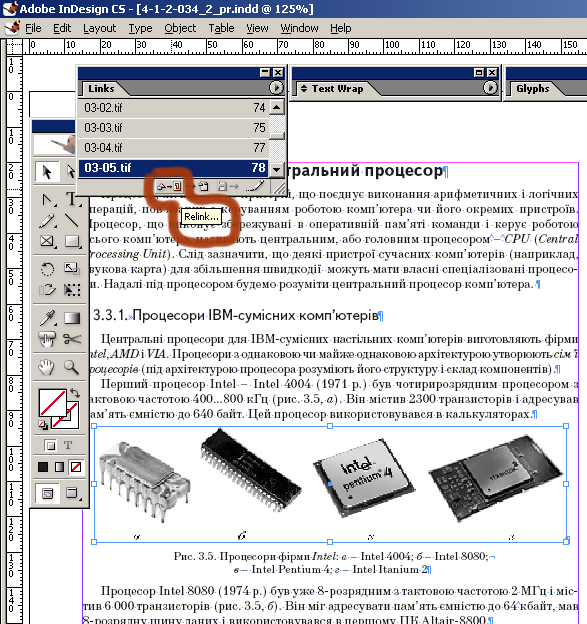Select the Pen tool
Screen dimensions: 587x624
click(48, 199)
